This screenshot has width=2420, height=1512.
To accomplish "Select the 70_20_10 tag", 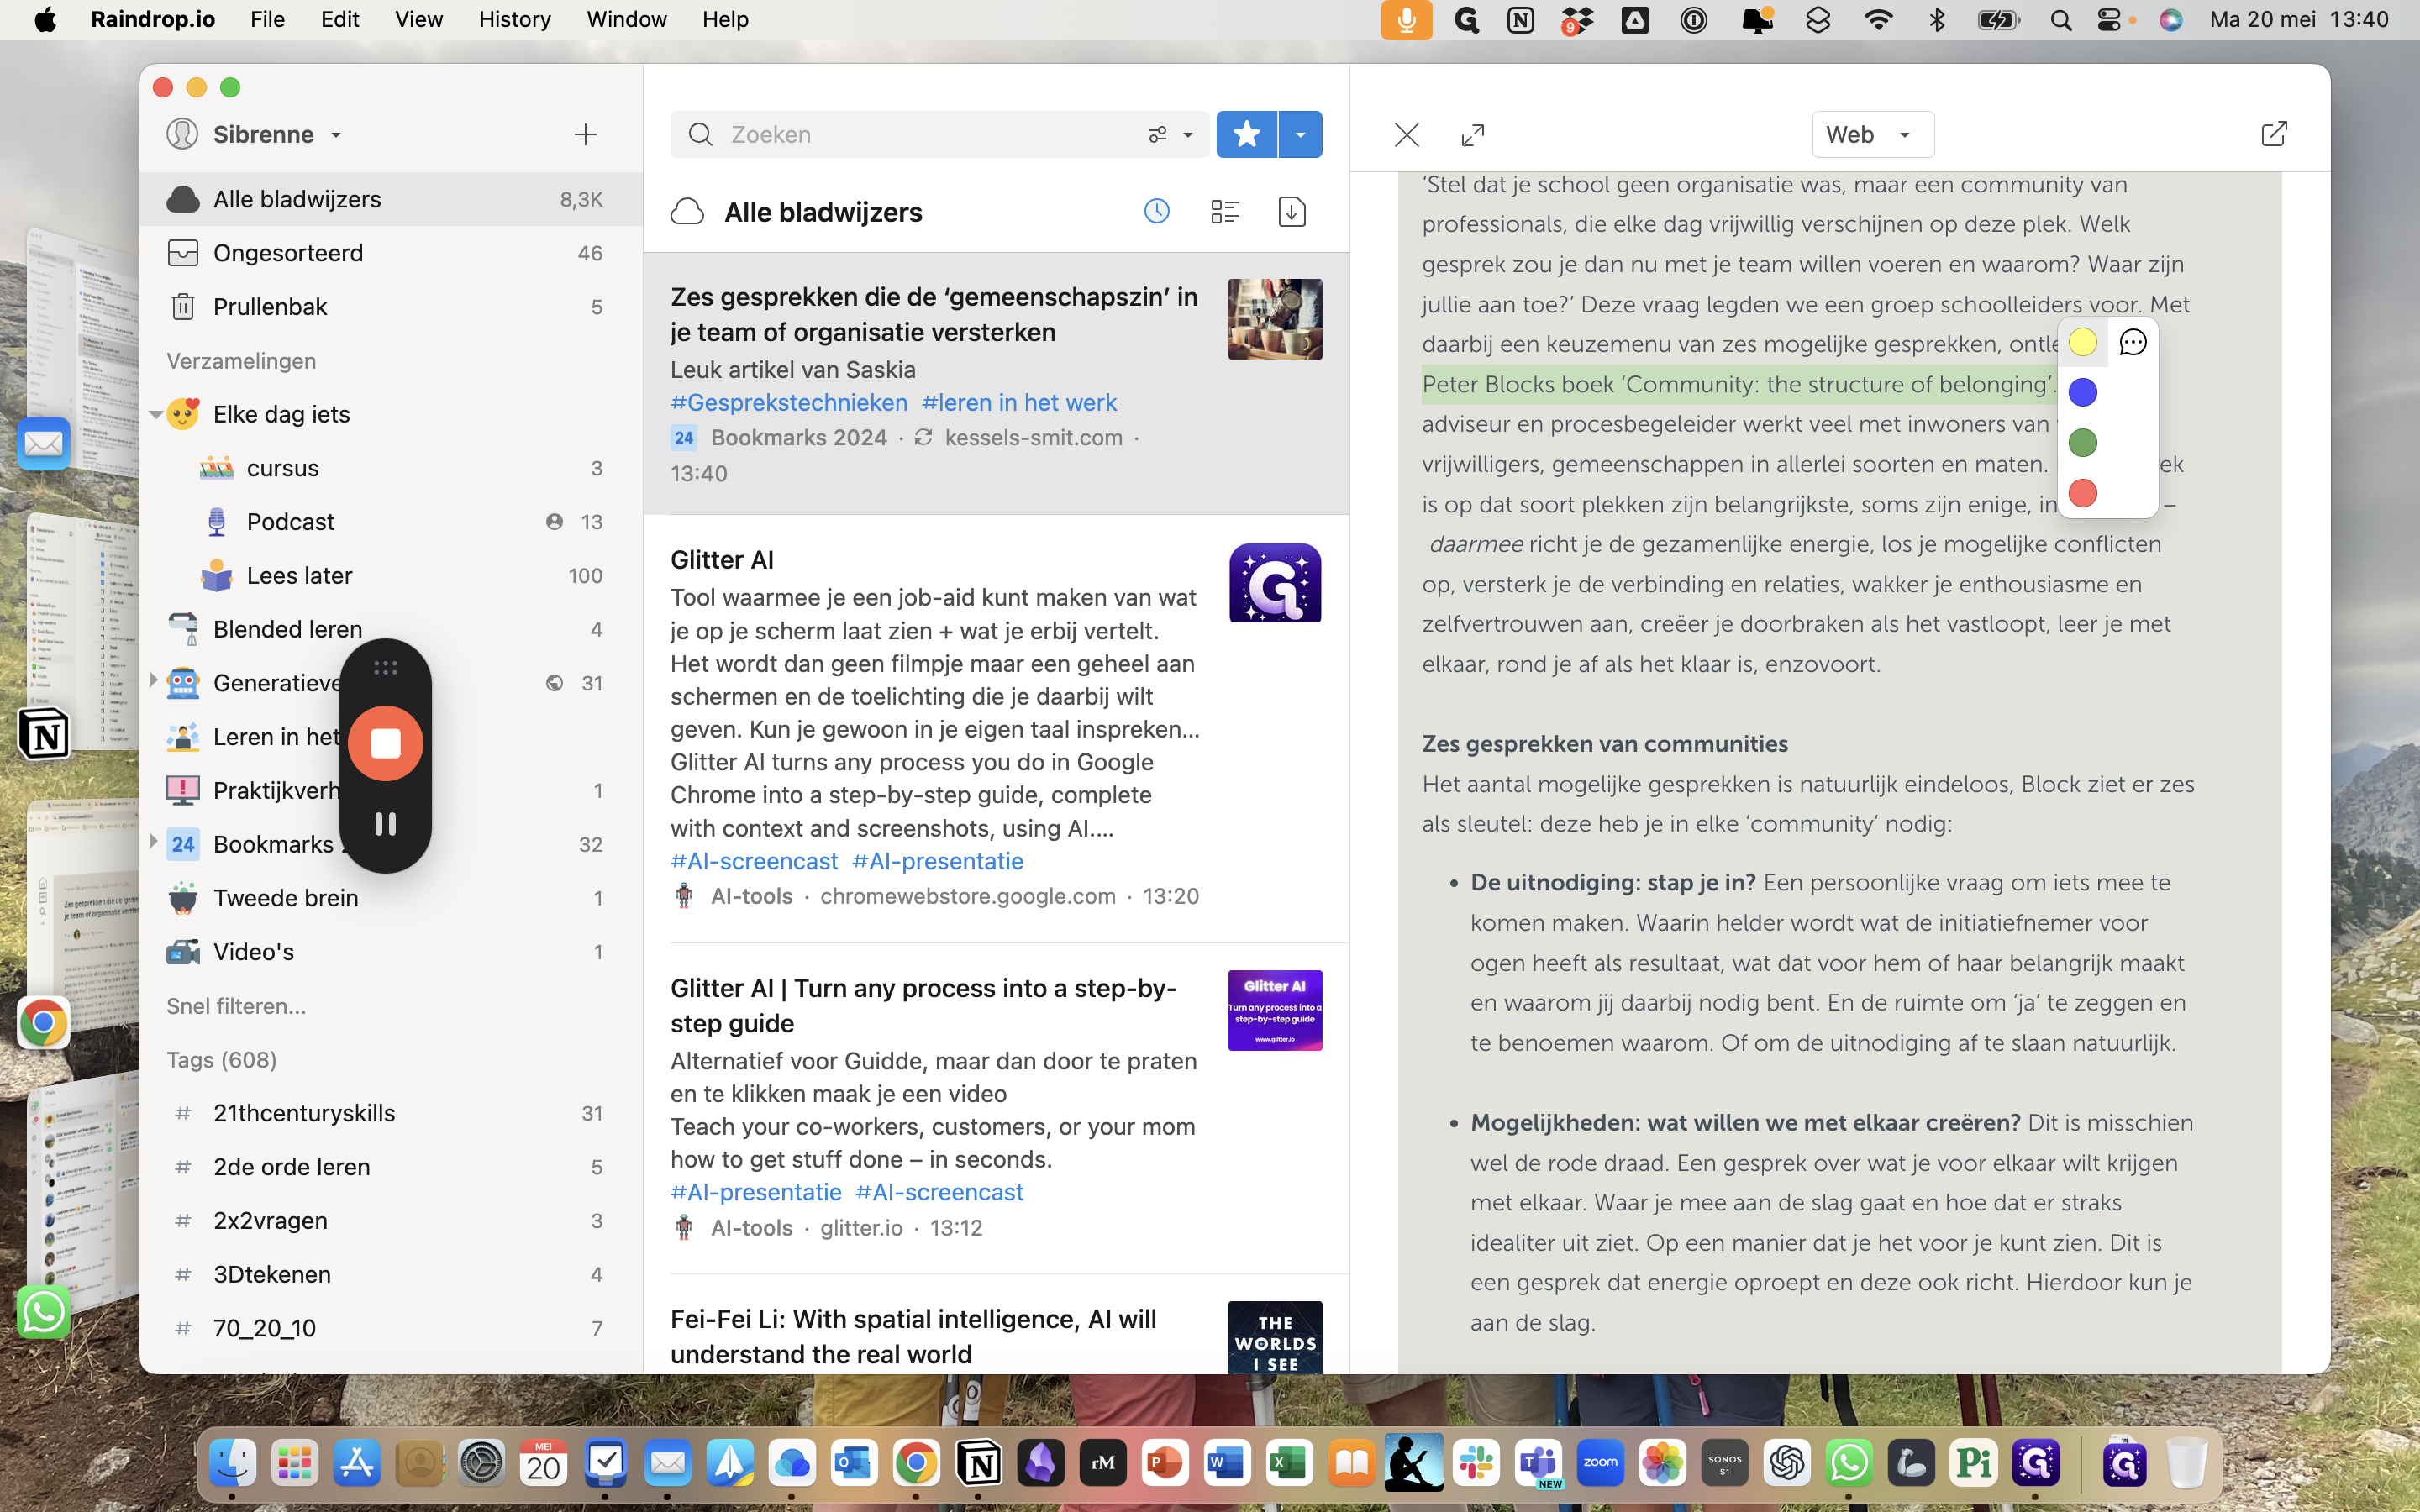I will click(x=391, y=1328).
